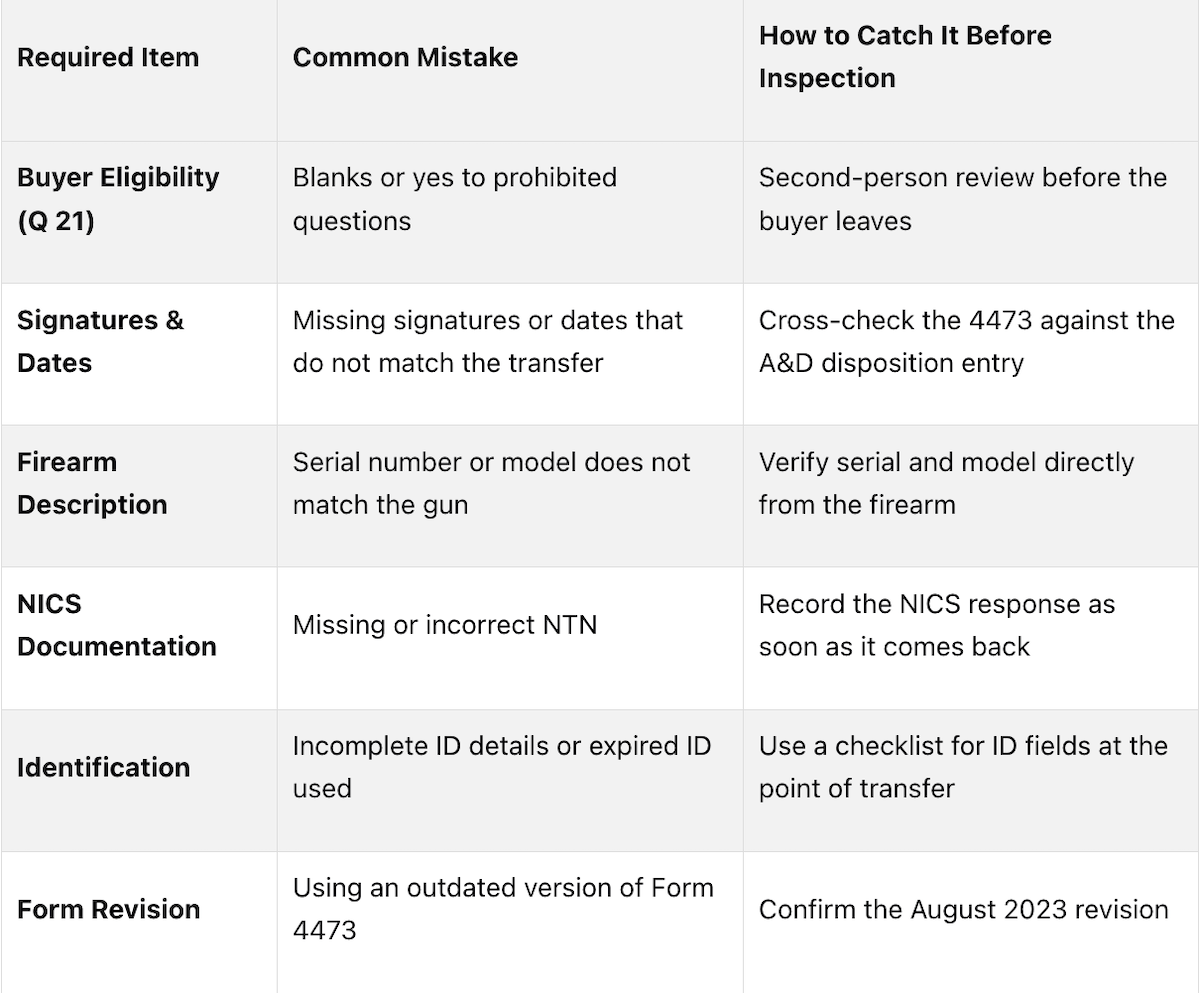Select the Cross-check the 4473 against A&D text
The width and height of the screenshot is (1200, 993).
(x=966, y=341)
